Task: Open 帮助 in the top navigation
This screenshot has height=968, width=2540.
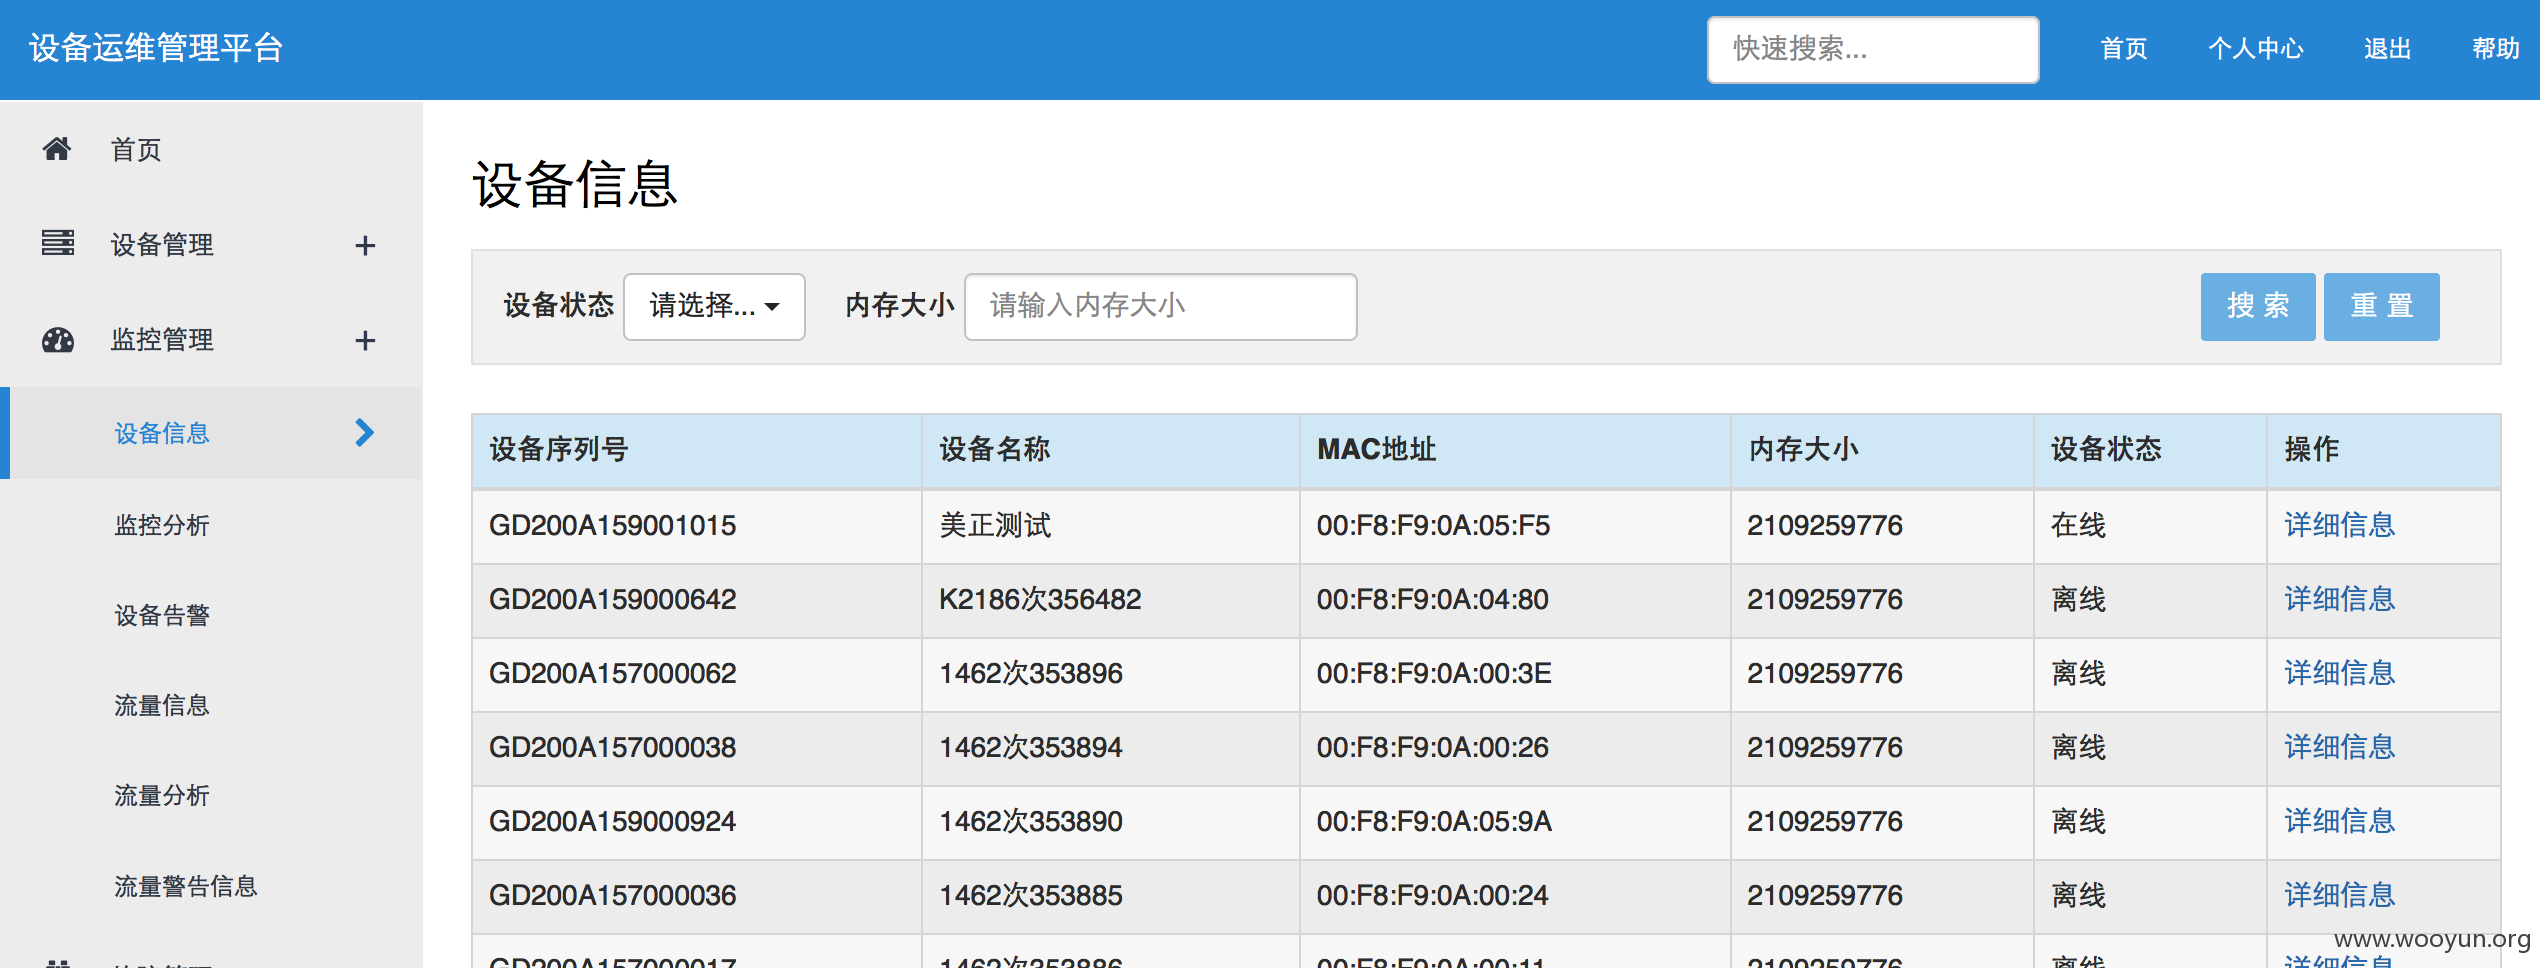Action: 2496,49
